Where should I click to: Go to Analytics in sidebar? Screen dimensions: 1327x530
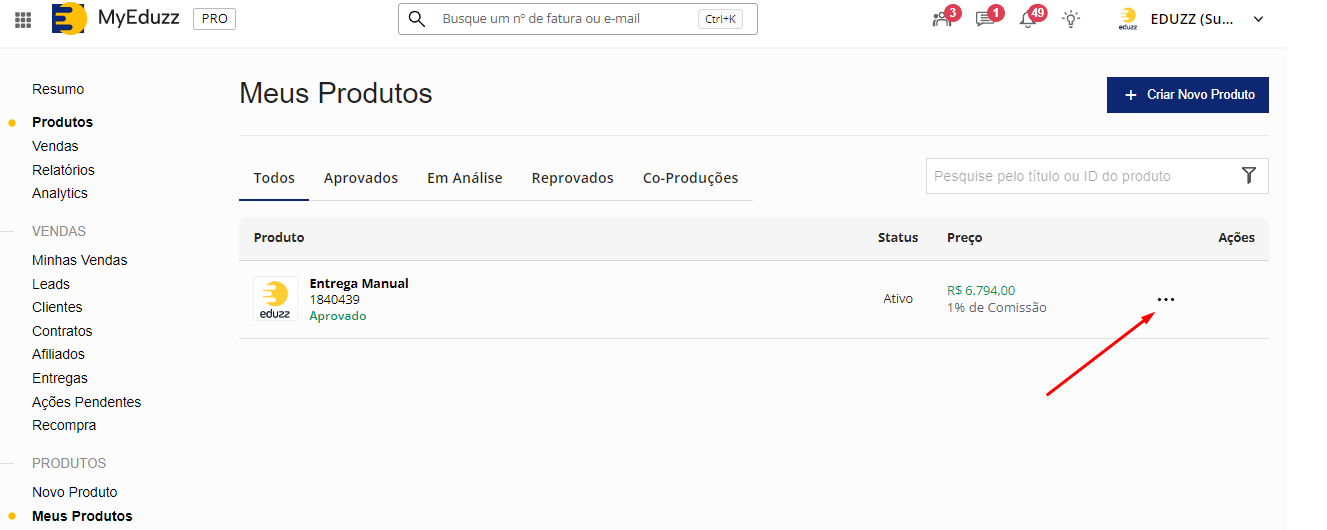tap(60, 193)
